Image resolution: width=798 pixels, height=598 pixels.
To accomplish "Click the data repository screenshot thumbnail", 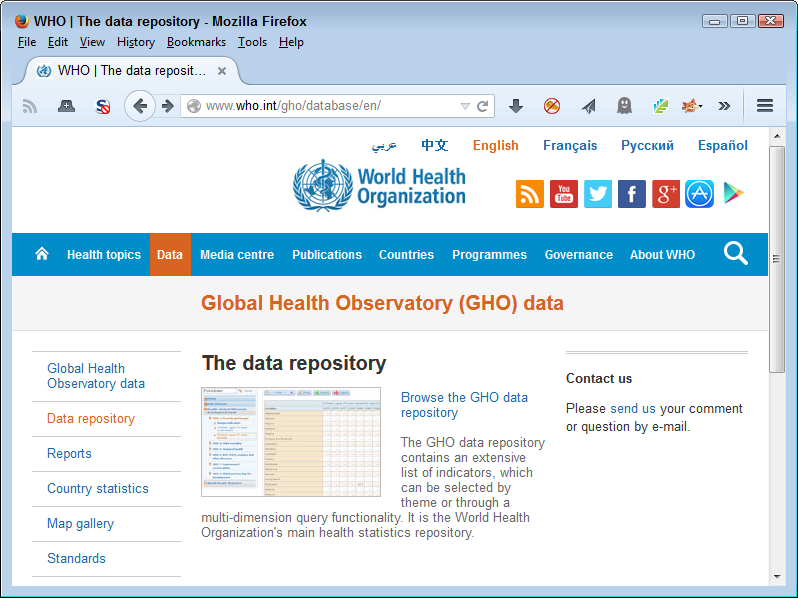I will point(291,442).
